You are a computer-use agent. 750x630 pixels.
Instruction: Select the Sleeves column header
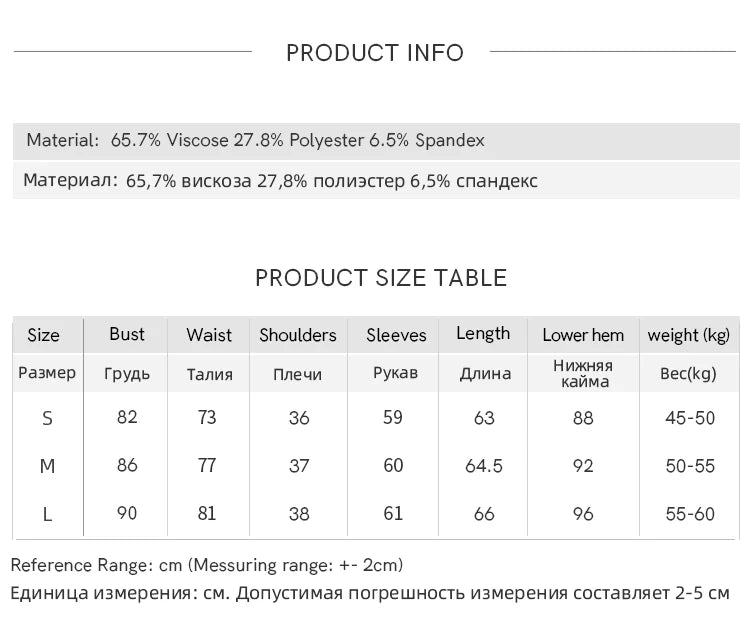(396, 335)
